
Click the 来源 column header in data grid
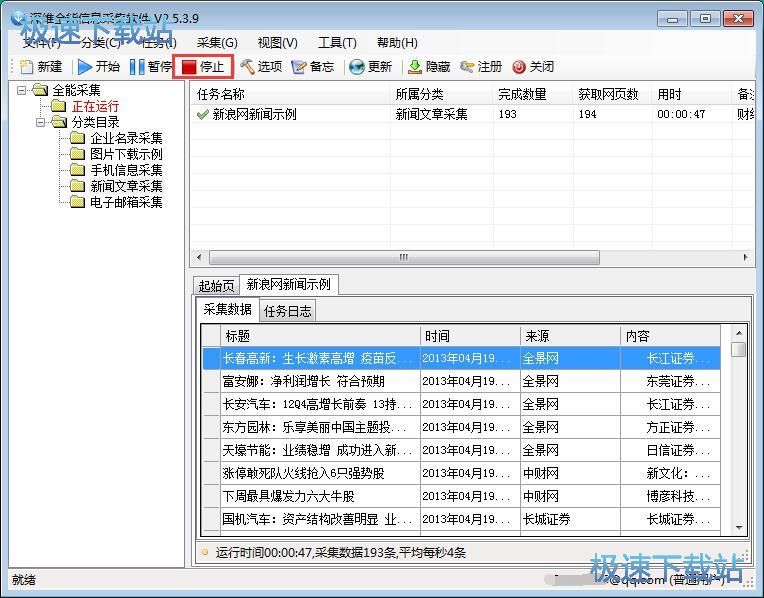point(571,336)
